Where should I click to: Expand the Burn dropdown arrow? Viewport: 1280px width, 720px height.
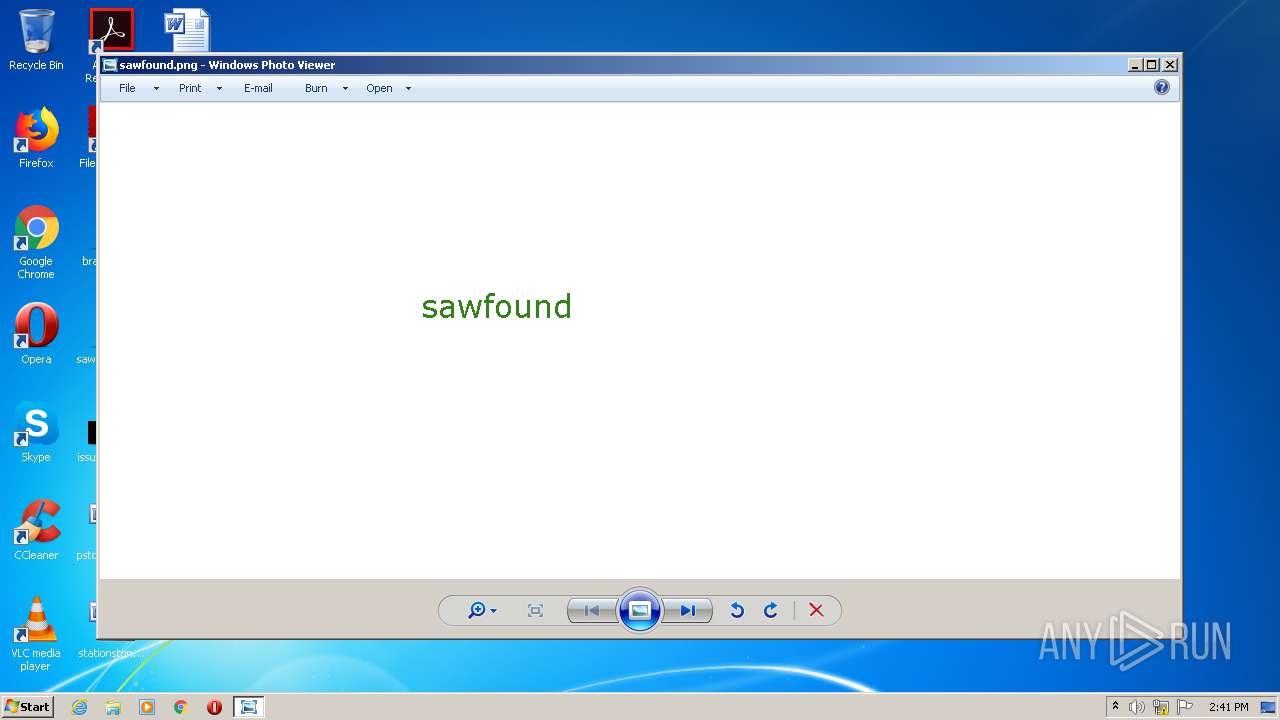point(345,89)
